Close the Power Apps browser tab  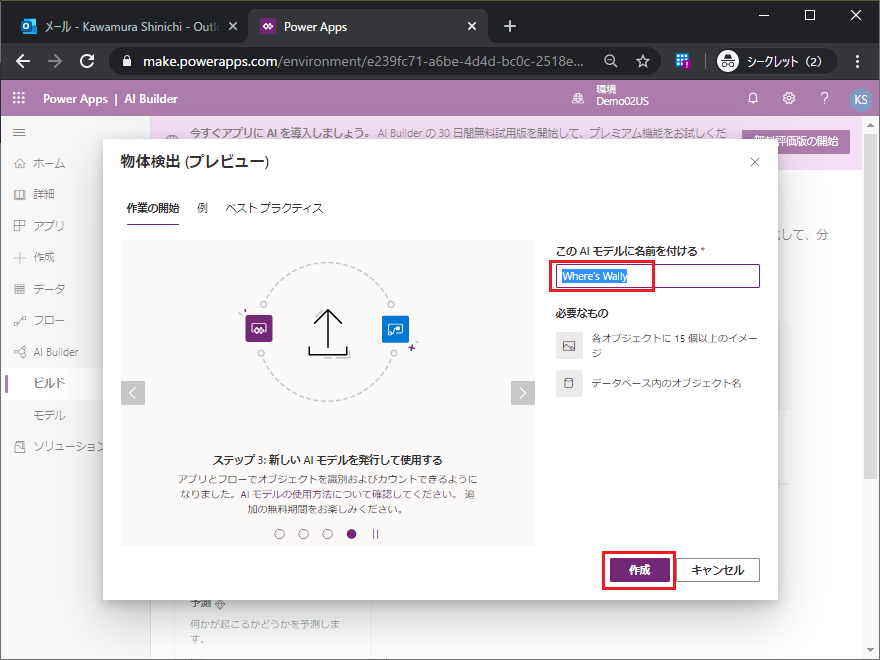472,26
